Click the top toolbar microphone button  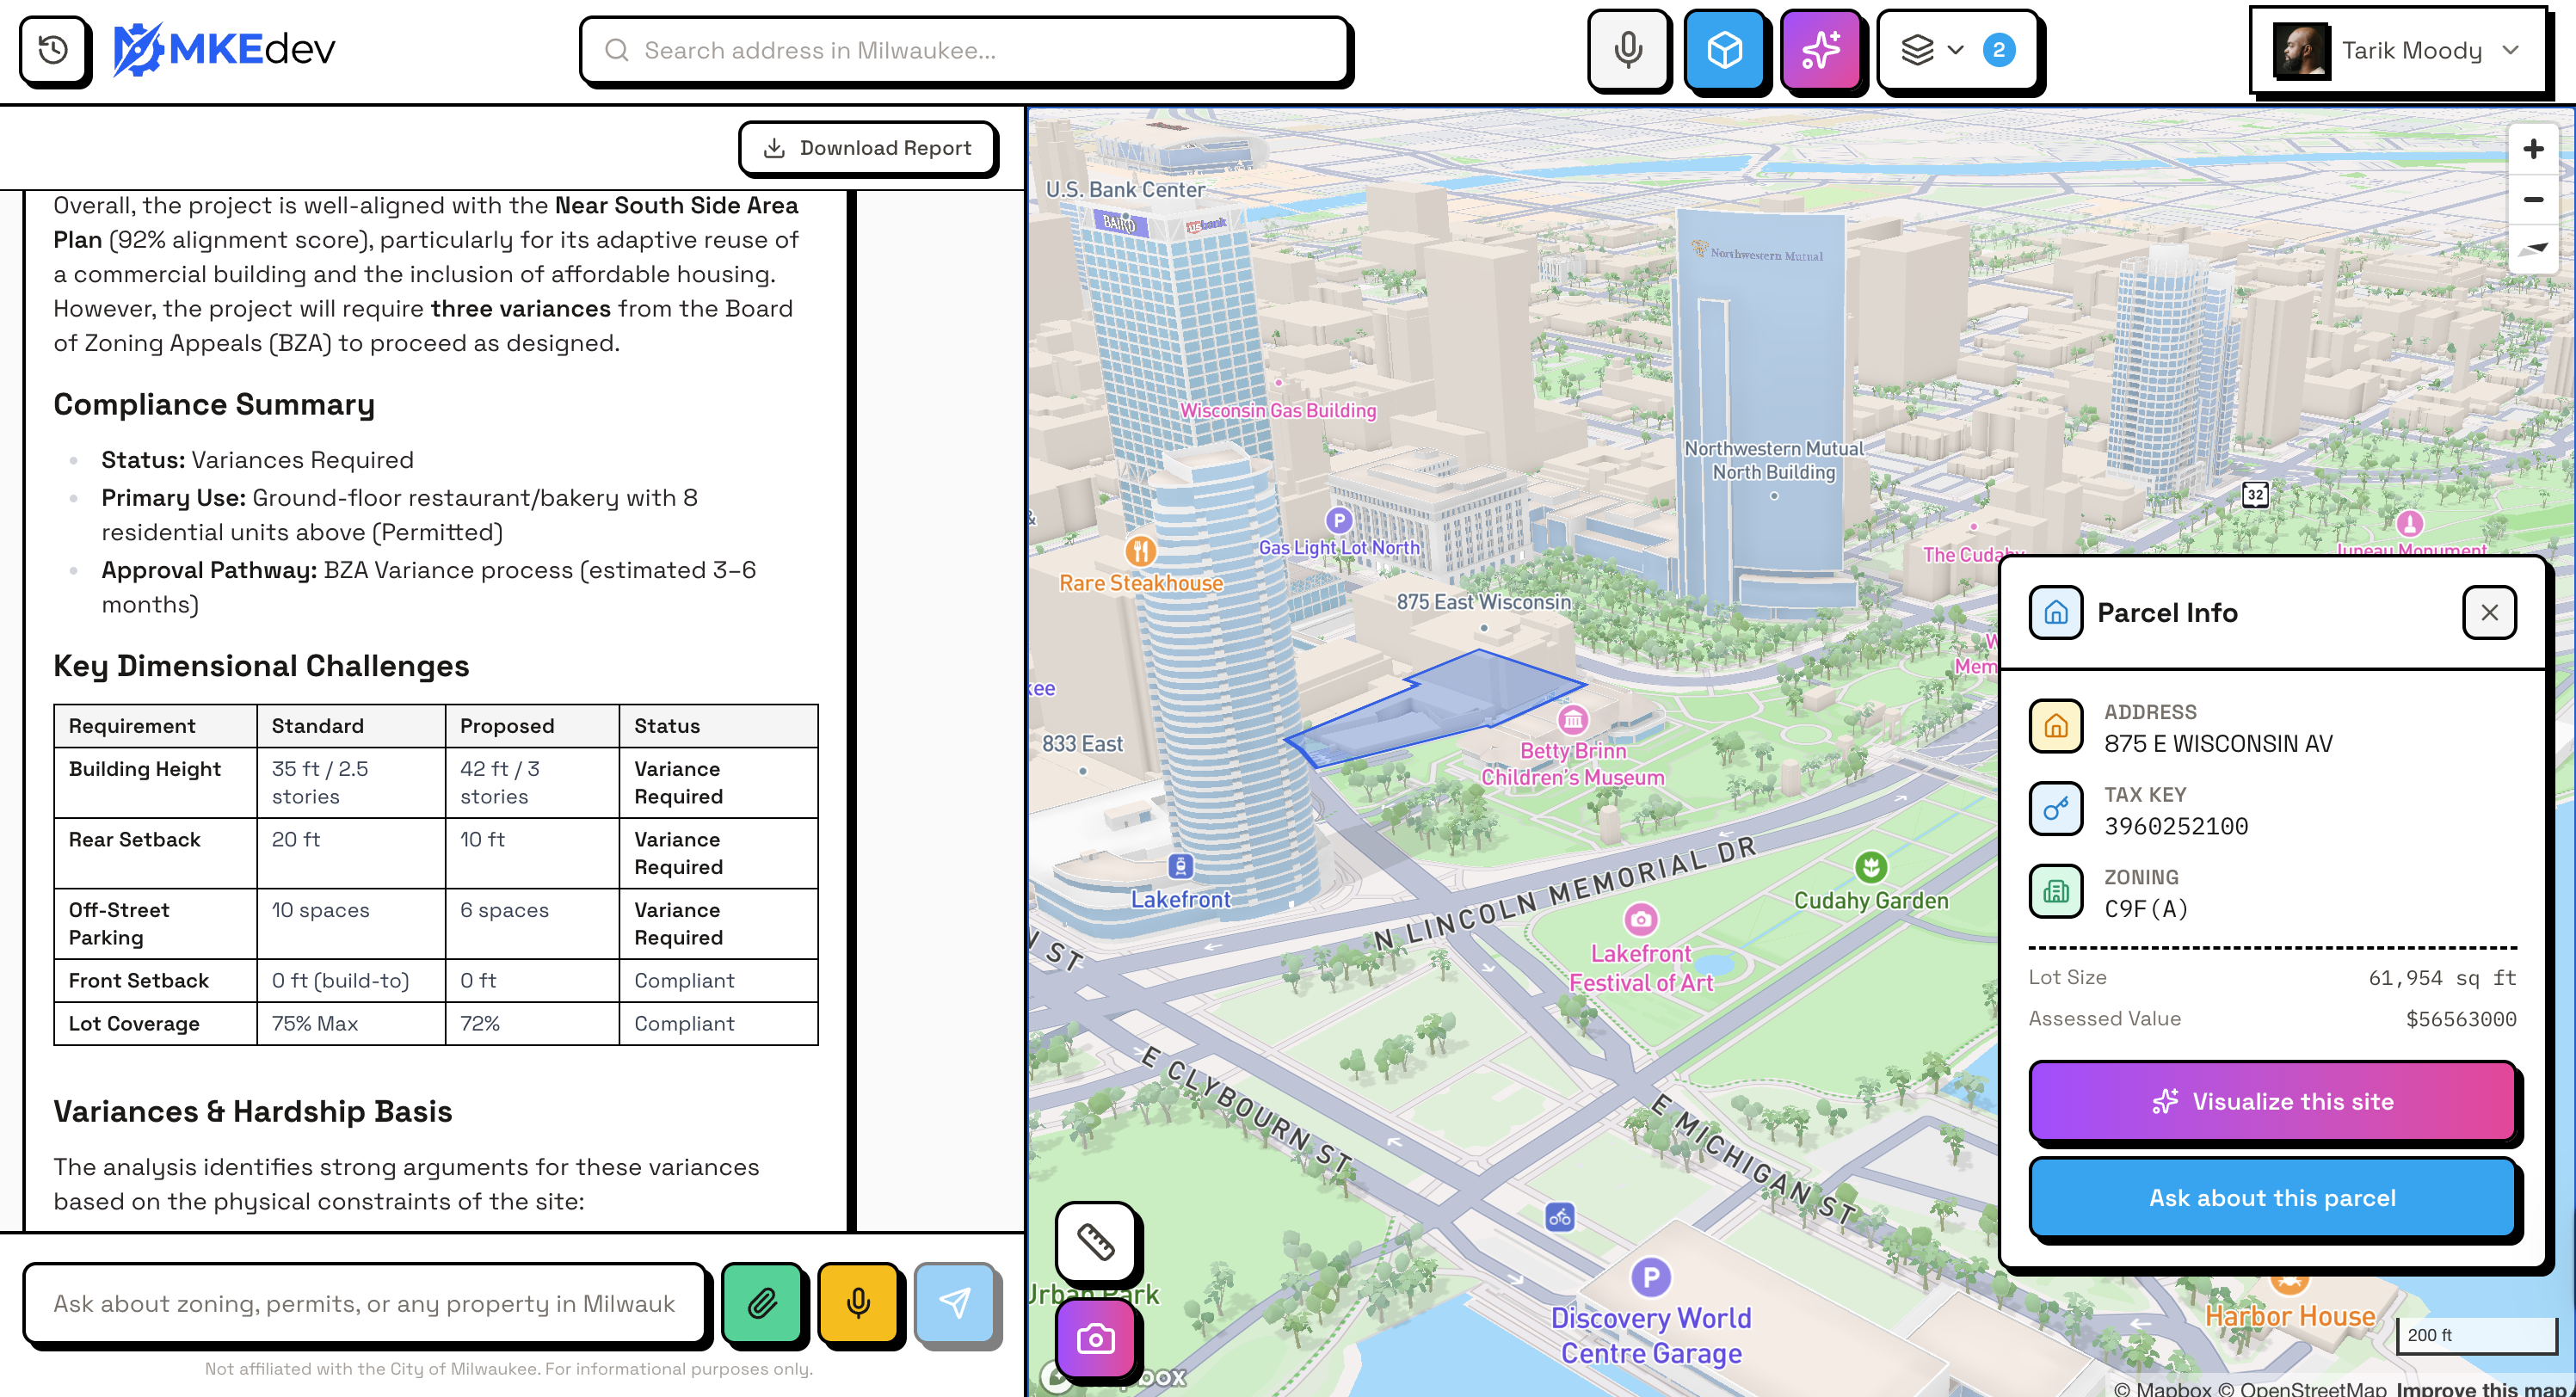pyautogui.click(x=1628, y=50)
